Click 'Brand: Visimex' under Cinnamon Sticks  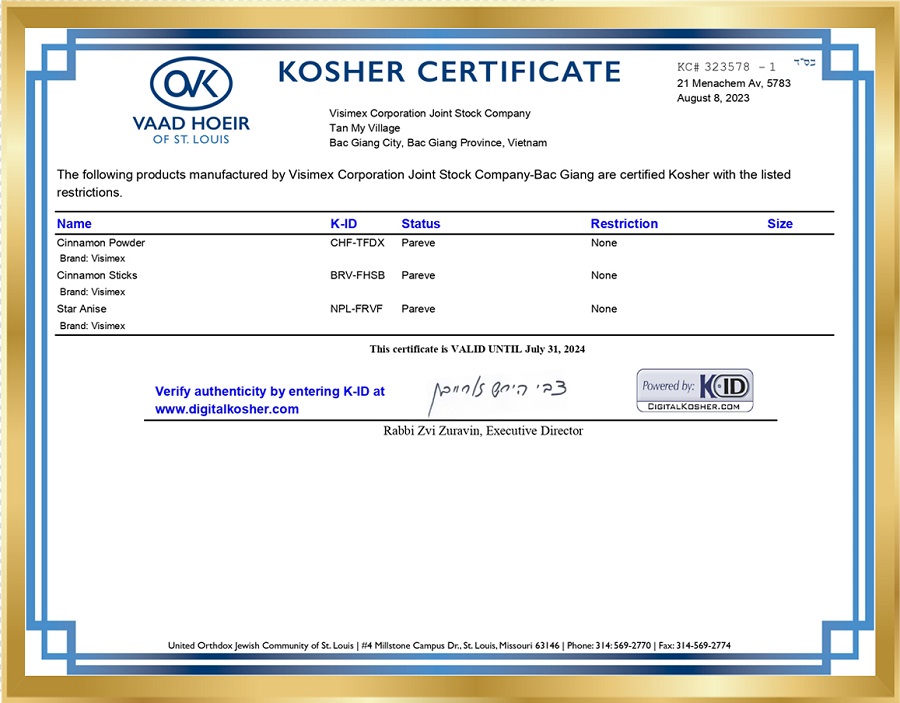point(92,292)
